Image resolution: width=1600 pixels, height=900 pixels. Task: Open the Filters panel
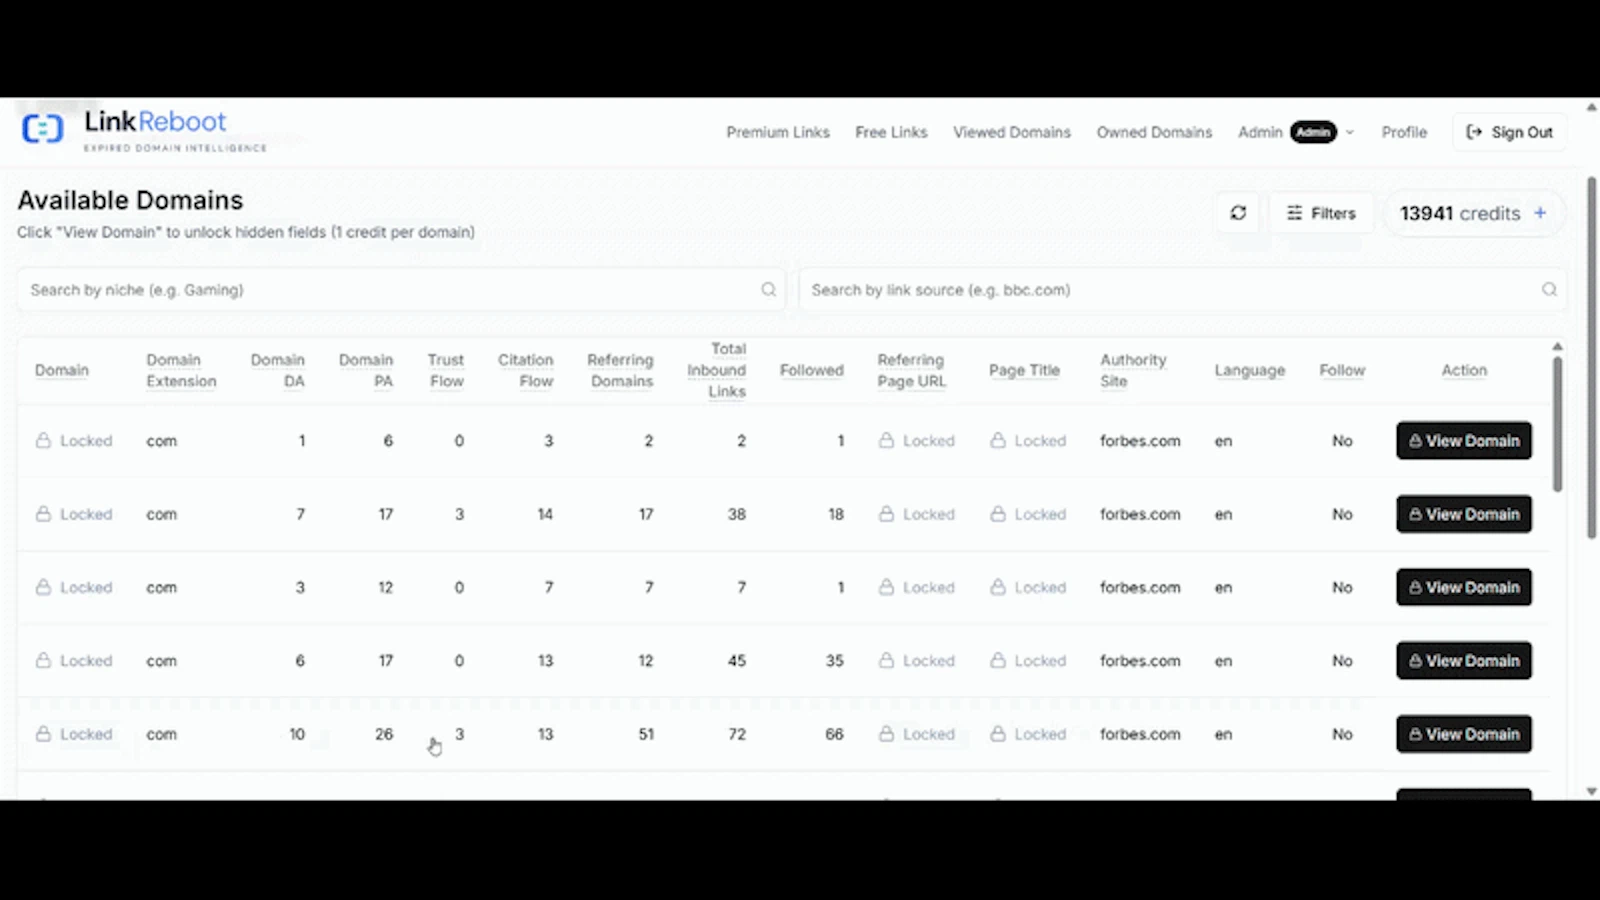pyautogui.click(x=1321, y=213)
